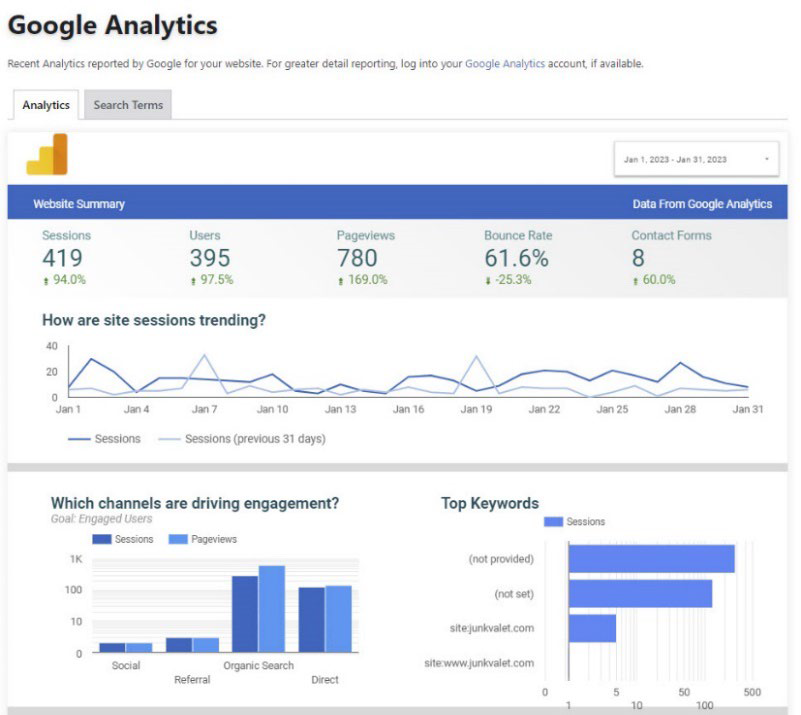This screenshot has width=801, height=715.
Task: Click the Sessions legend swatch in channels chart
Action: [102, 539]
